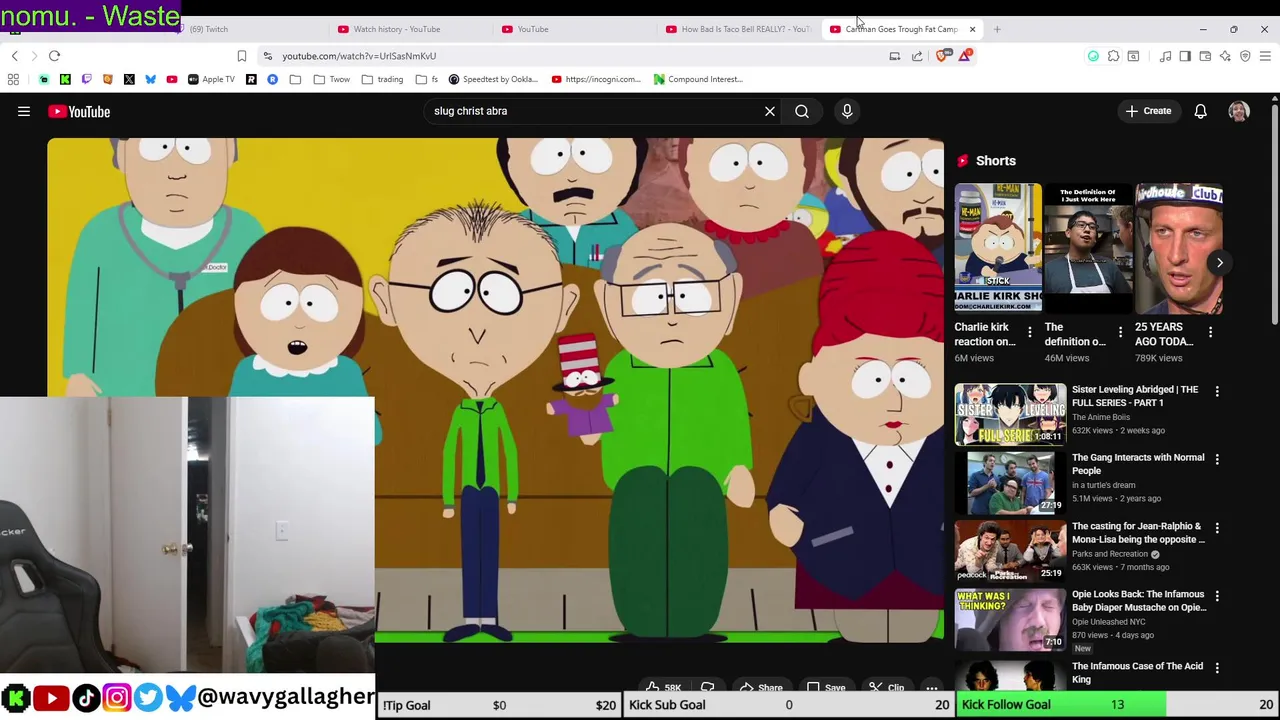The width and height of the screenshot is (1280, 720).
Task: Open the Bluesky butterfly bookmark
Action: 150,79
